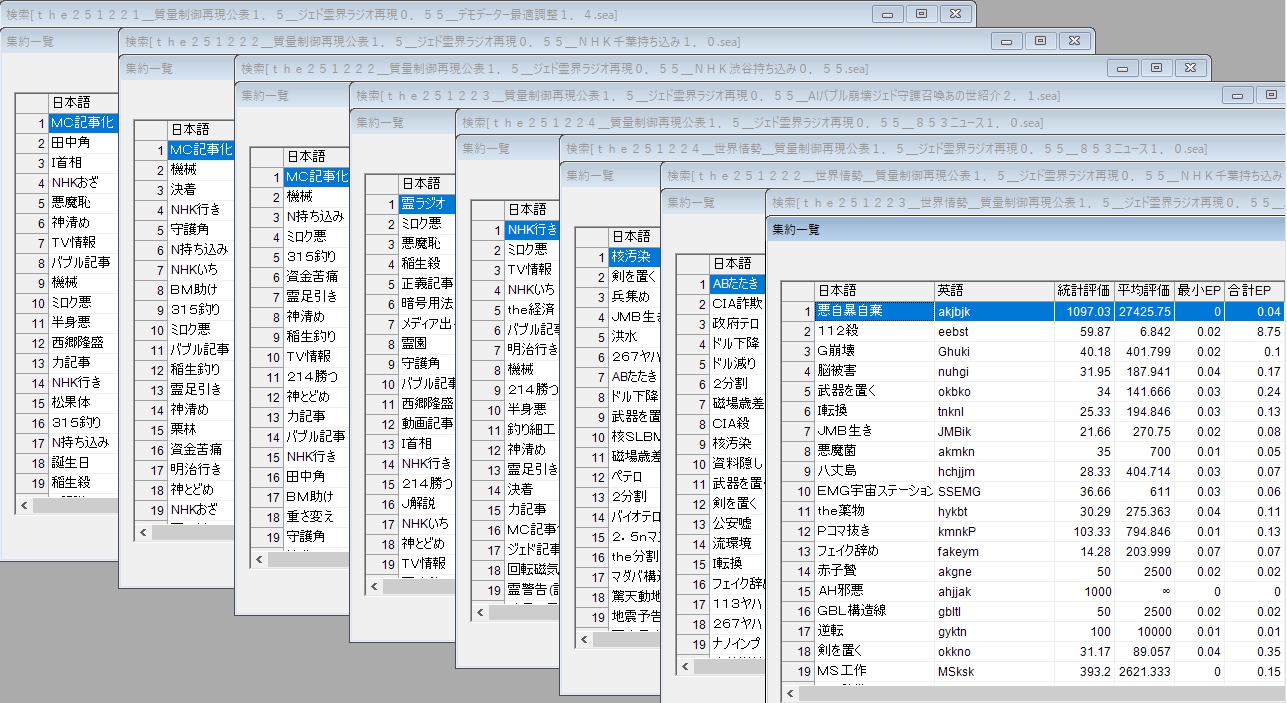Minimize the NHK渋谷持ち込み window
This screenshot has height=703, width=1287.
[x=1122, y=67]
